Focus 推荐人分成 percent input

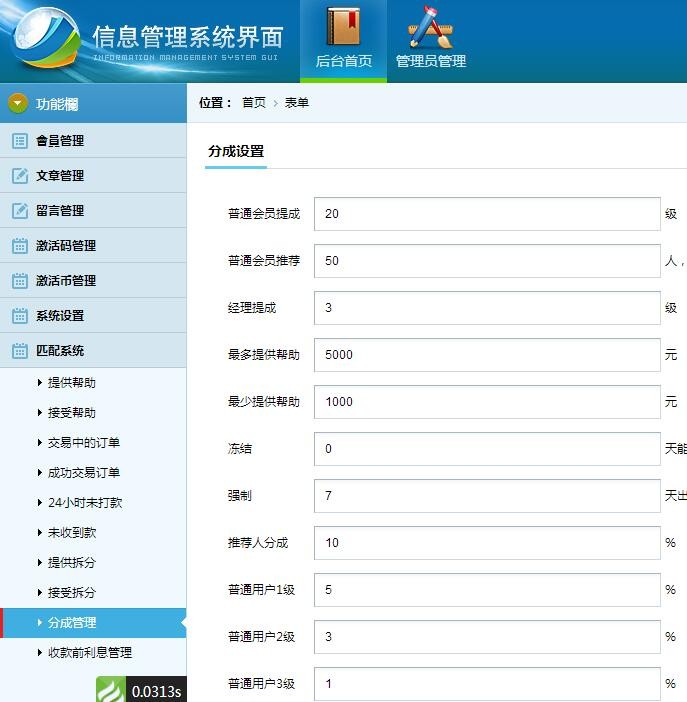487,543
